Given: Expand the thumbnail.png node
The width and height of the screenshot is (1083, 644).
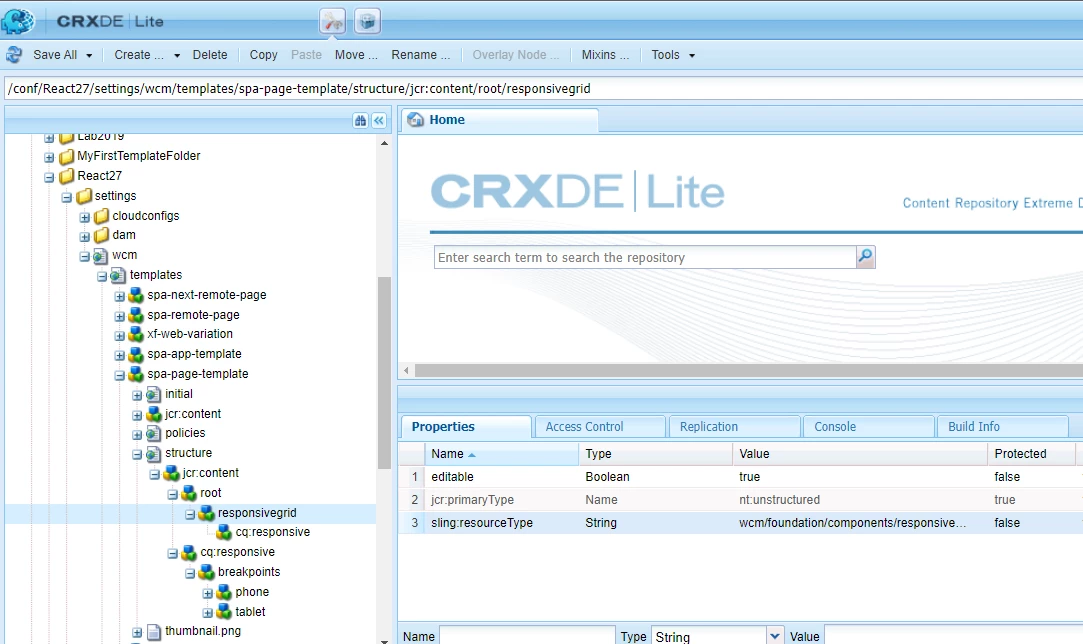Looking at the screenshot, I should [x=137, y=633].
